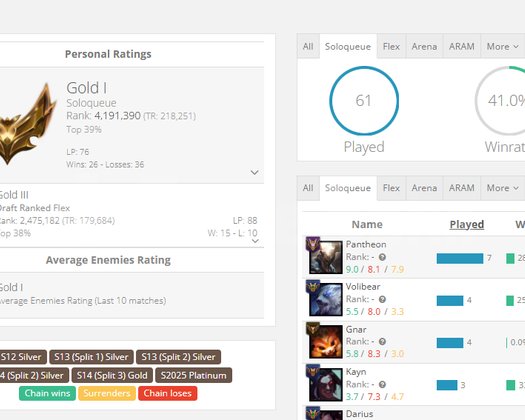Click Pantheon rank help question icon
525x420 pixels.
pyautogui.click(x=382, y=257)
